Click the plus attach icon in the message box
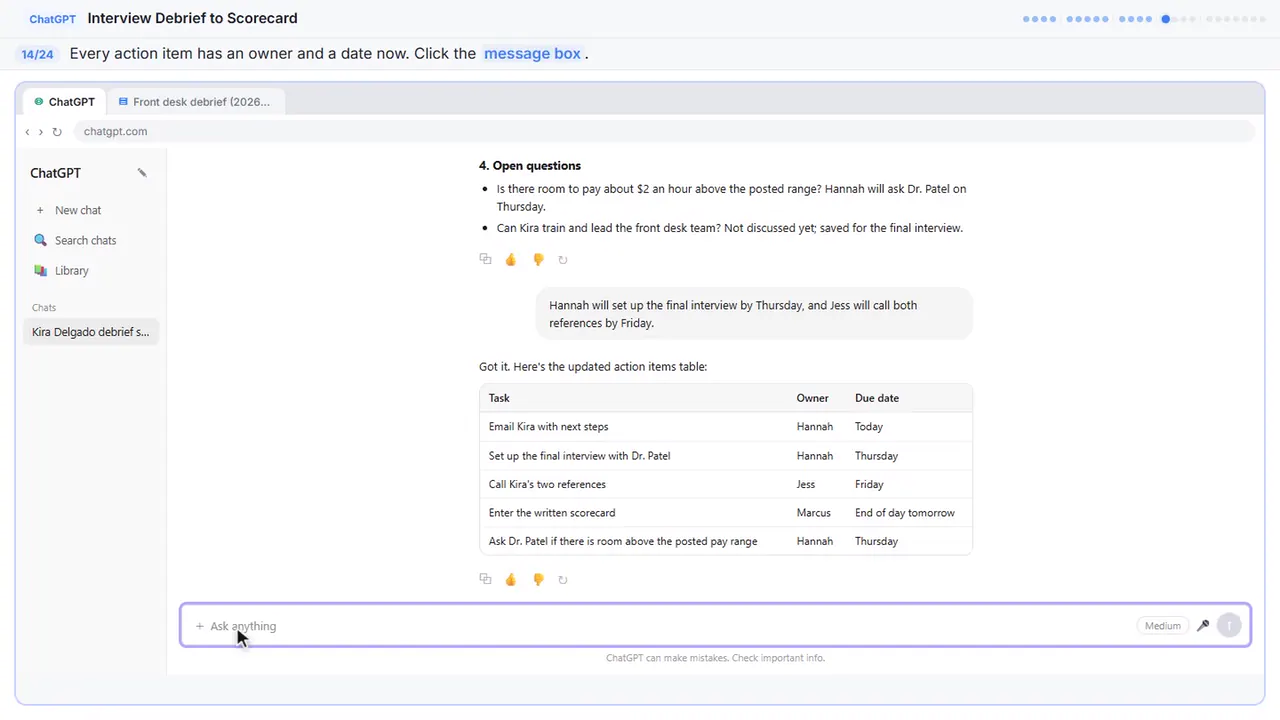This screenshot has width=1280, height=720. [200, 626]
